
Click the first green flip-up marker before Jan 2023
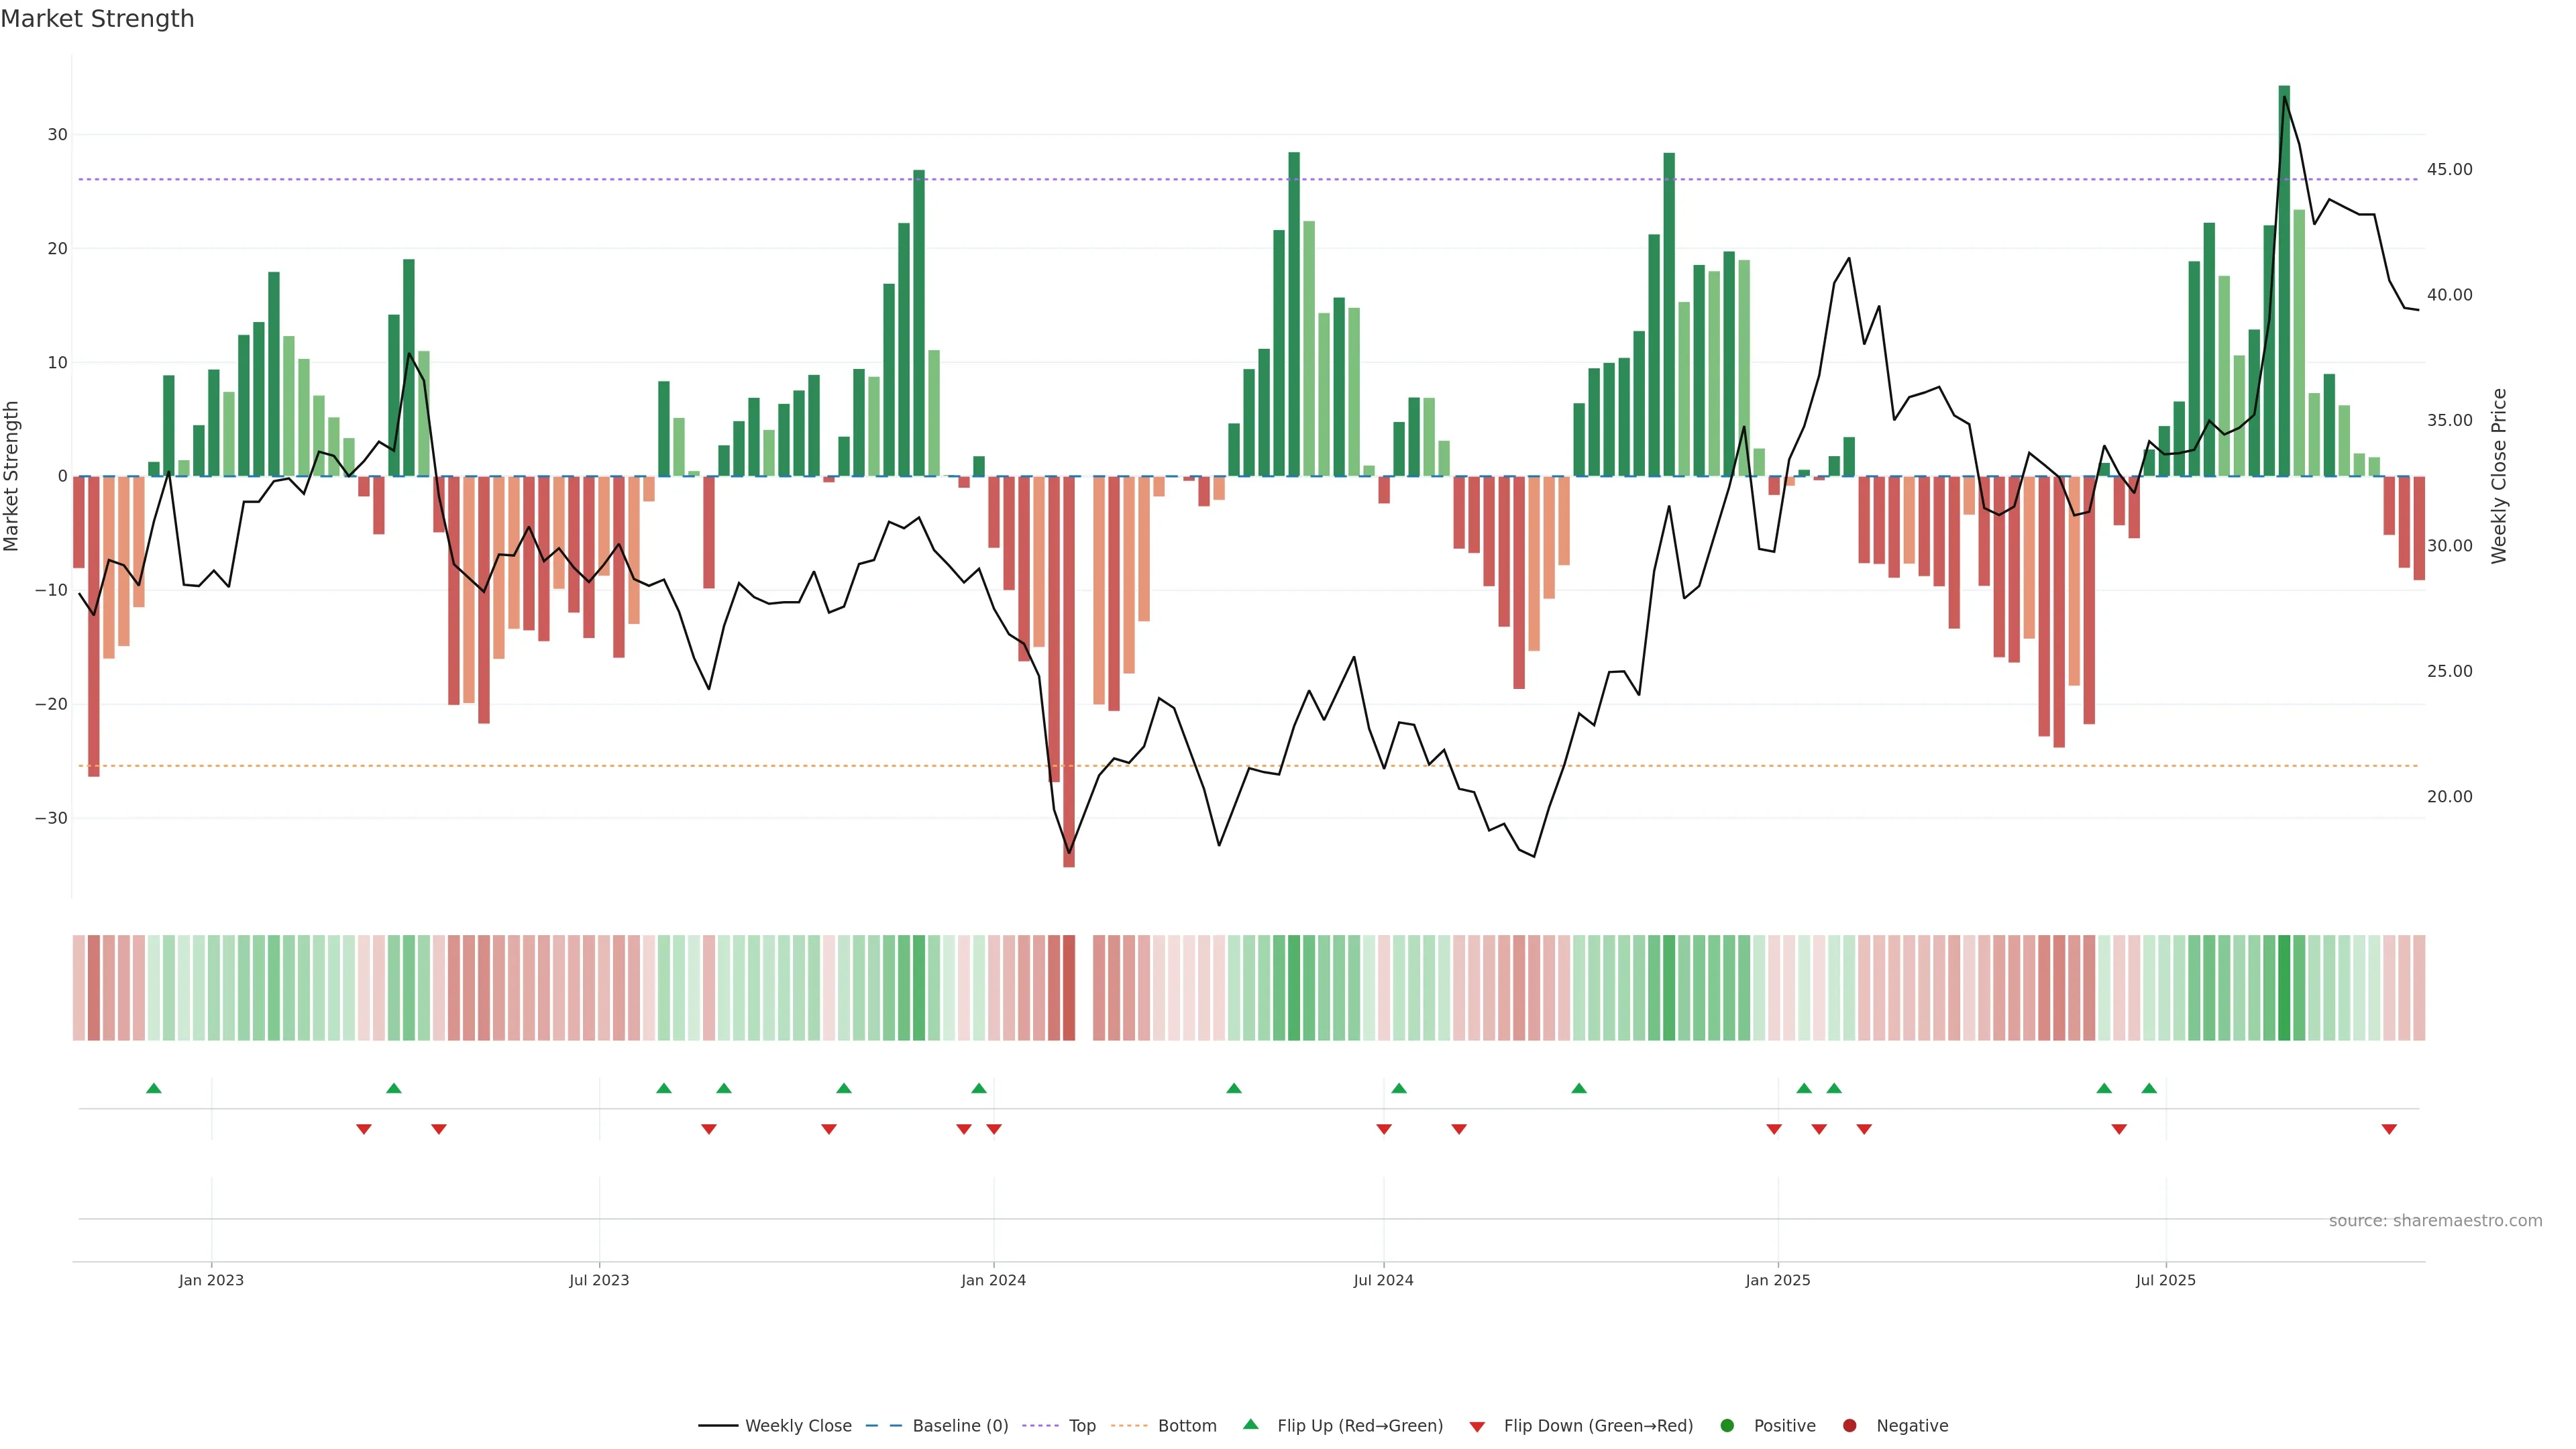(x=153, y=1088)
